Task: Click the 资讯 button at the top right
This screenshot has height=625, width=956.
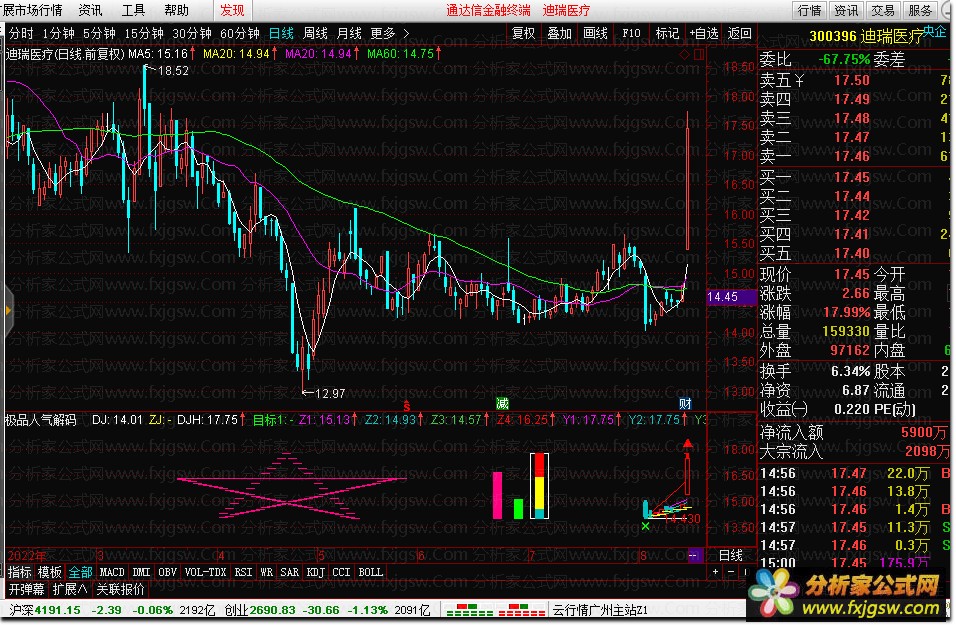Action: tap(846, 10)
